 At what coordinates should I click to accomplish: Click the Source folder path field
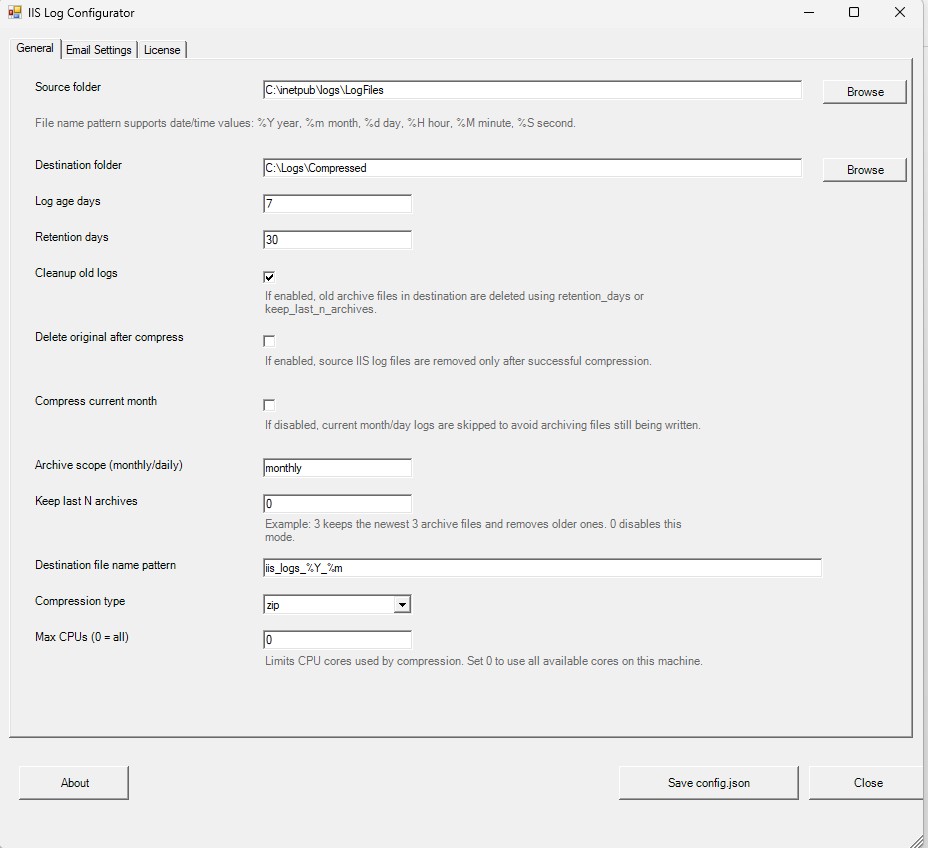[x=532, y=90]
